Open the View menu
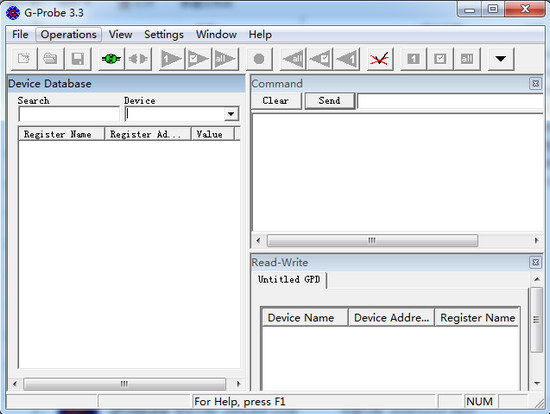The width and height of the screenshot is (550, 414). tap(120, 34)
